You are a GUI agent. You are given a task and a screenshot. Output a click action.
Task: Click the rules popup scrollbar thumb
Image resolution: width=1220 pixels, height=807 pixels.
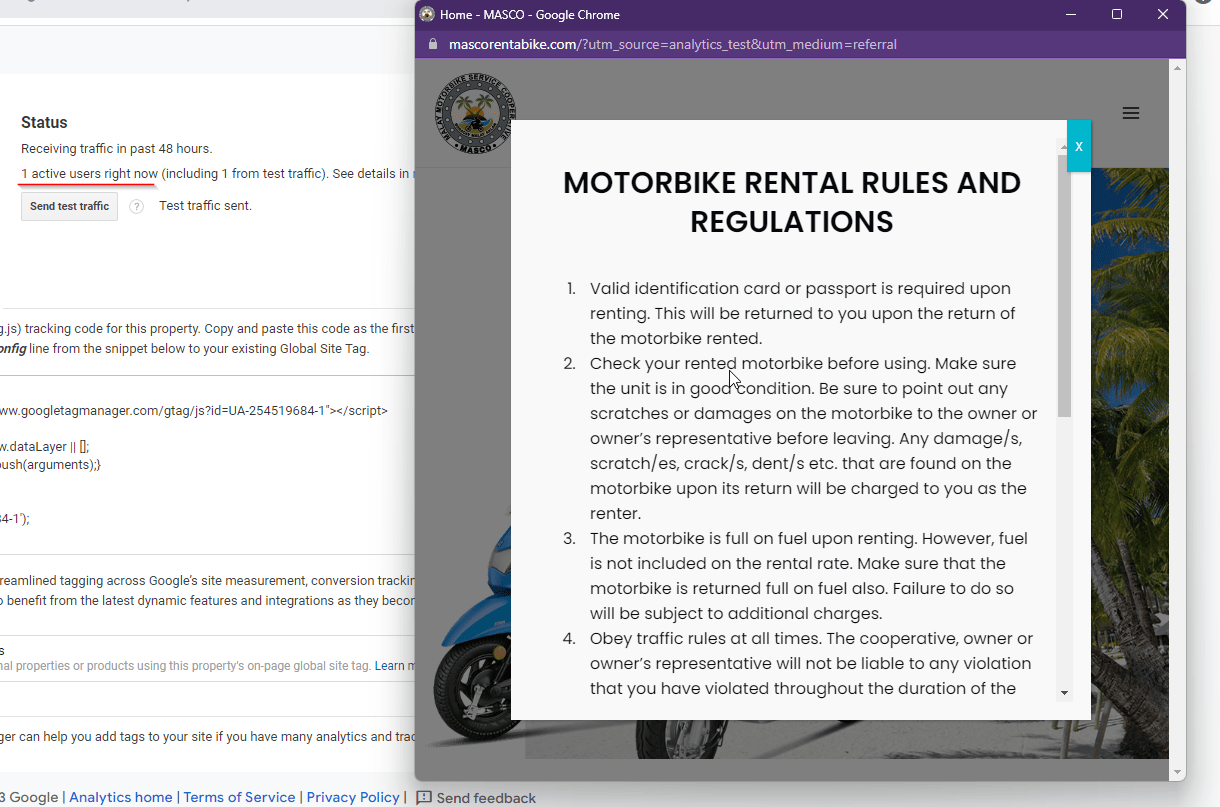point(1064,285)
